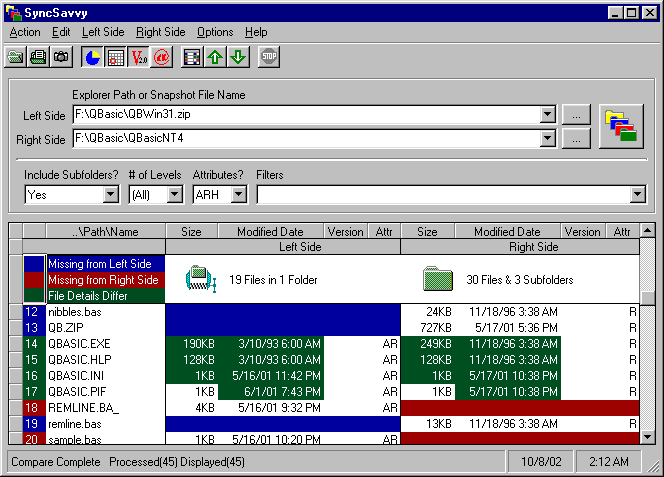664x477 pixels.
Task: Click the 727KB size cell
Action: point(428,328)
